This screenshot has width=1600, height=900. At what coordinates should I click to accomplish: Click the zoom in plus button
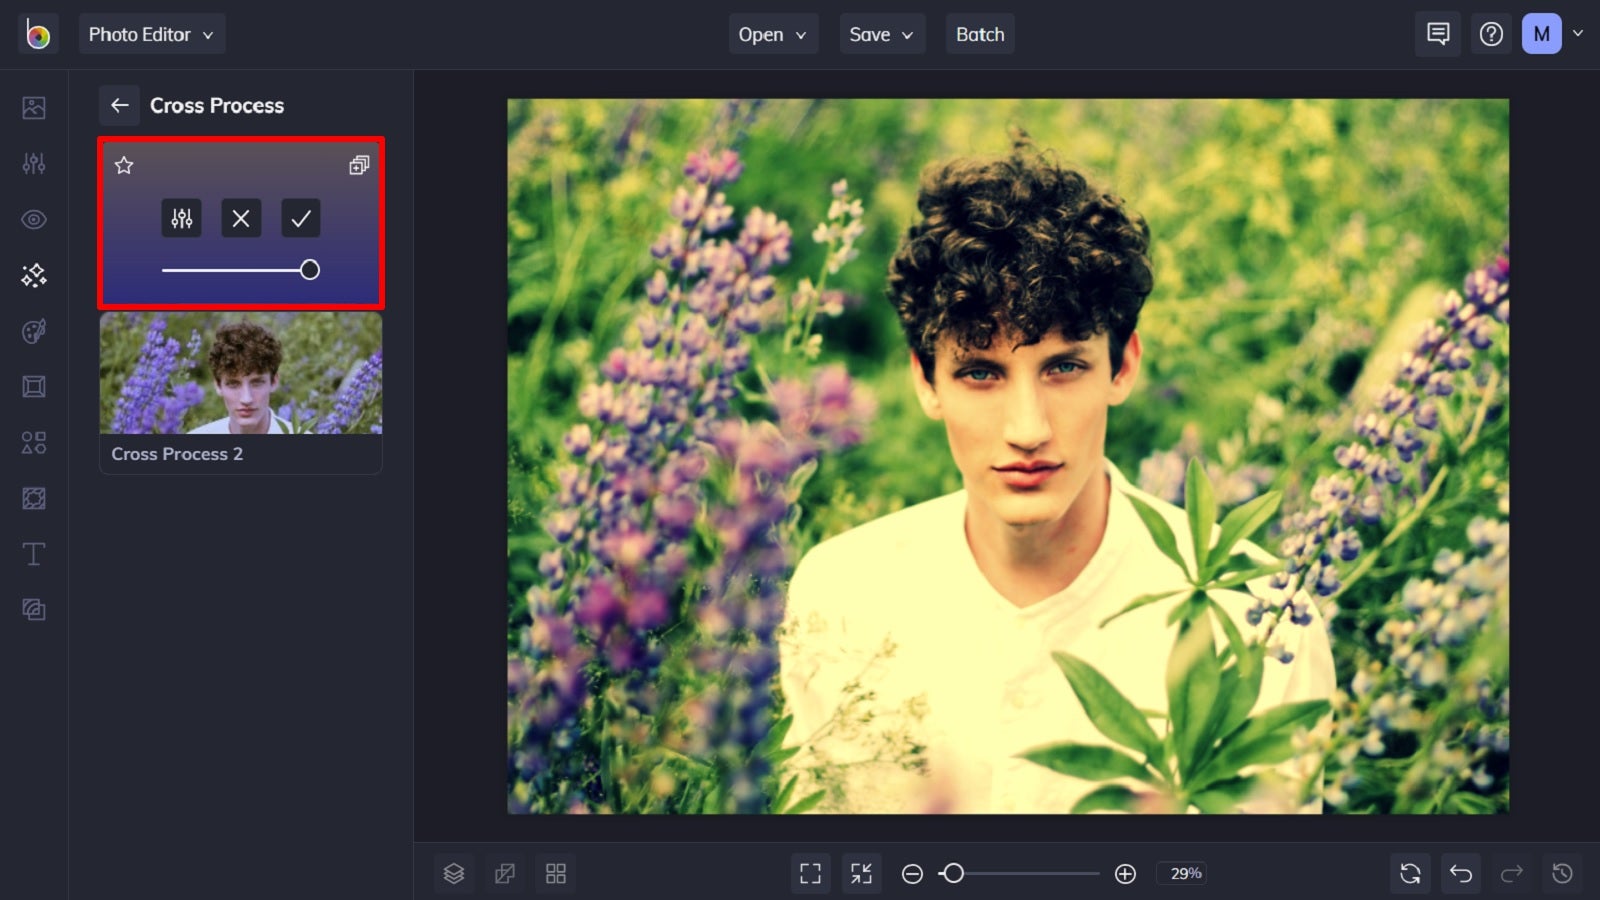[1125, 874]
